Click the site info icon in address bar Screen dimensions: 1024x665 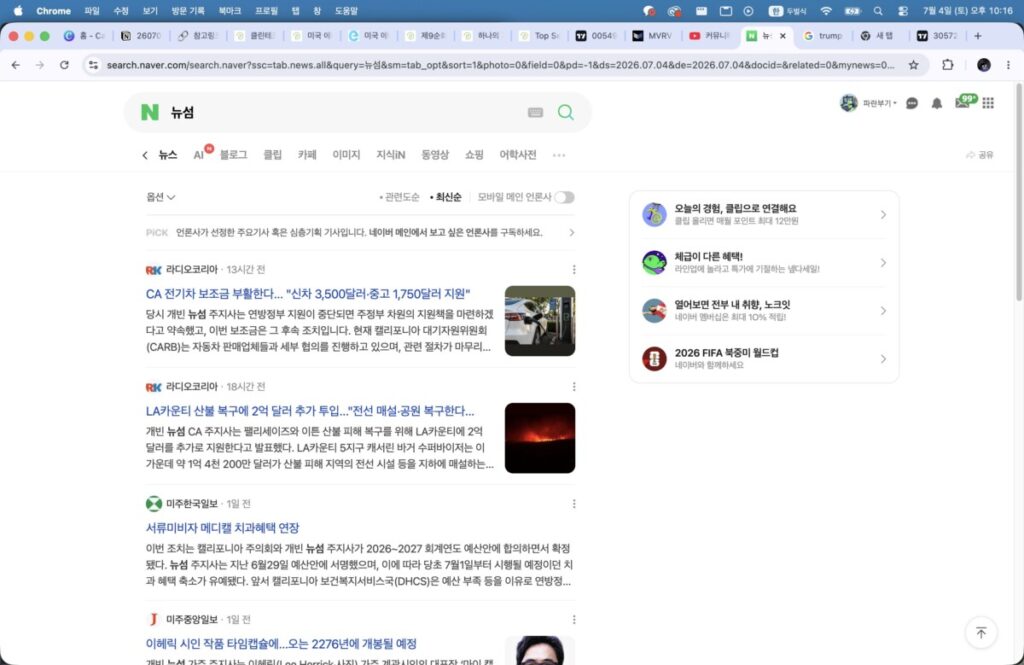93,65
